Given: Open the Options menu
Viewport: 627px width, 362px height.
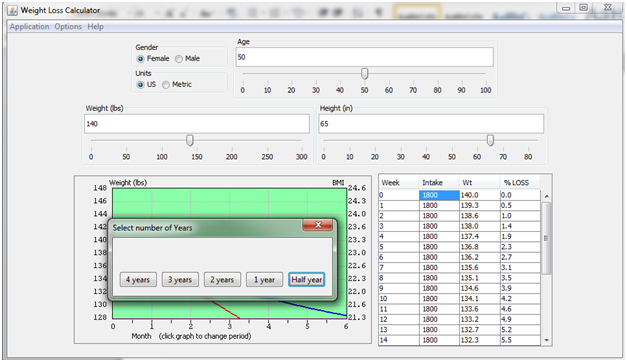Looking at the screenshot, I should [x=68, y=26].
